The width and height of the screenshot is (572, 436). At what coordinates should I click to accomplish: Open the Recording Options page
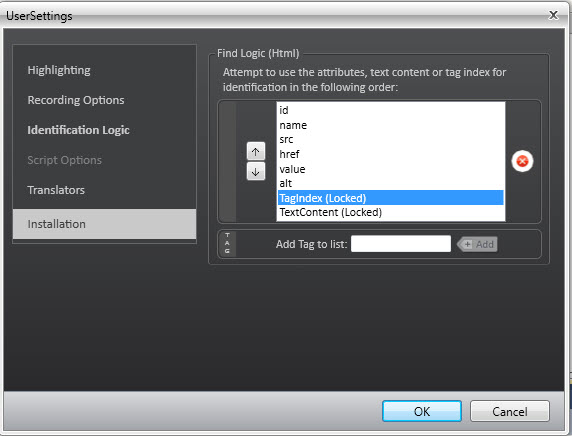tap(76, 100)
